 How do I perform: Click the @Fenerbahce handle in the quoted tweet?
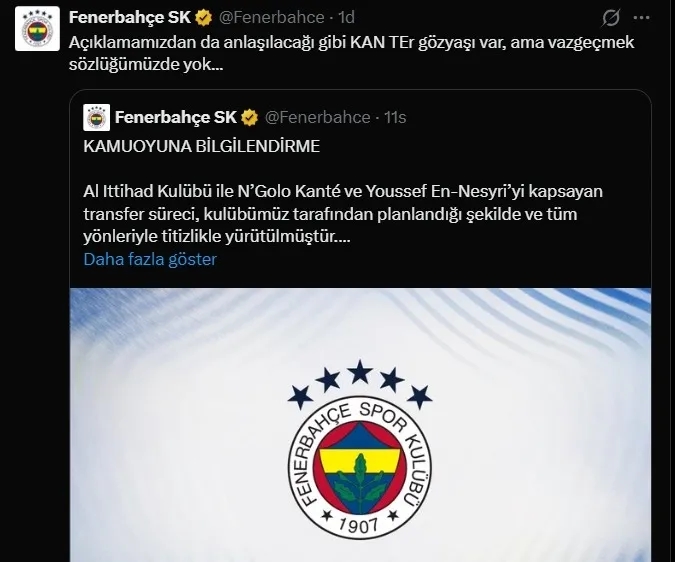(318, 117)
